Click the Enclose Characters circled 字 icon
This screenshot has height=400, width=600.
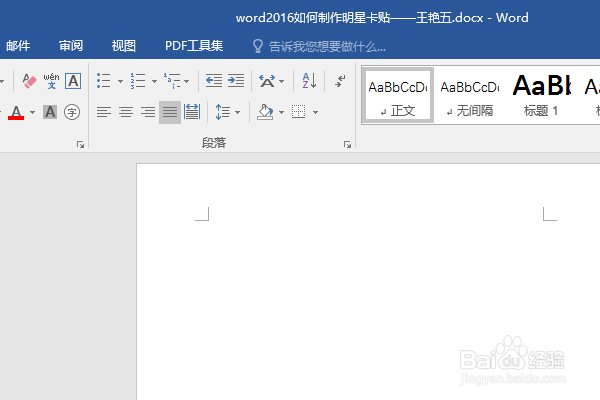pyautogui.click(x=72, y=112)
